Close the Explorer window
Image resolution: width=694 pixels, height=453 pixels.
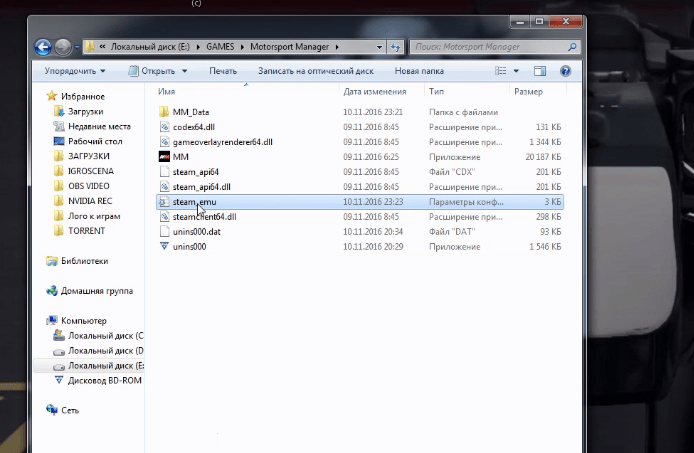point(565,21)
